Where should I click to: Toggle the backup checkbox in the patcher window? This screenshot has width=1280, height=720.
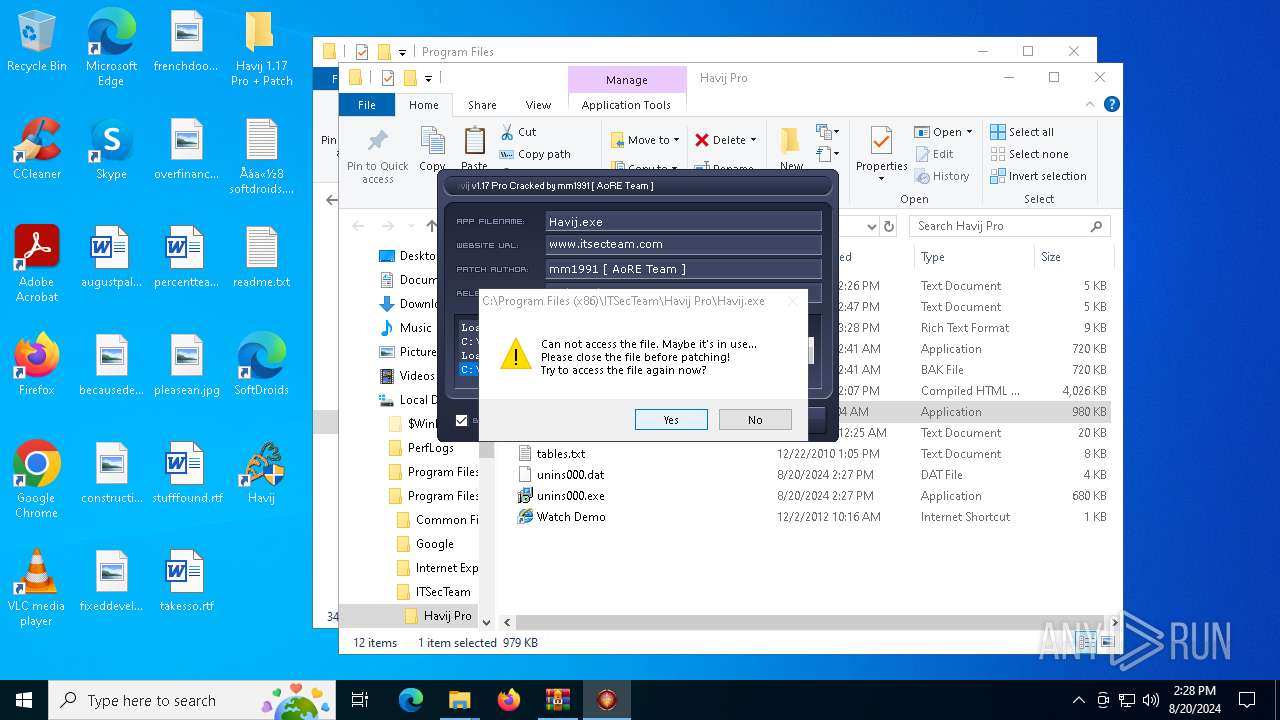[x=461, y=420]
